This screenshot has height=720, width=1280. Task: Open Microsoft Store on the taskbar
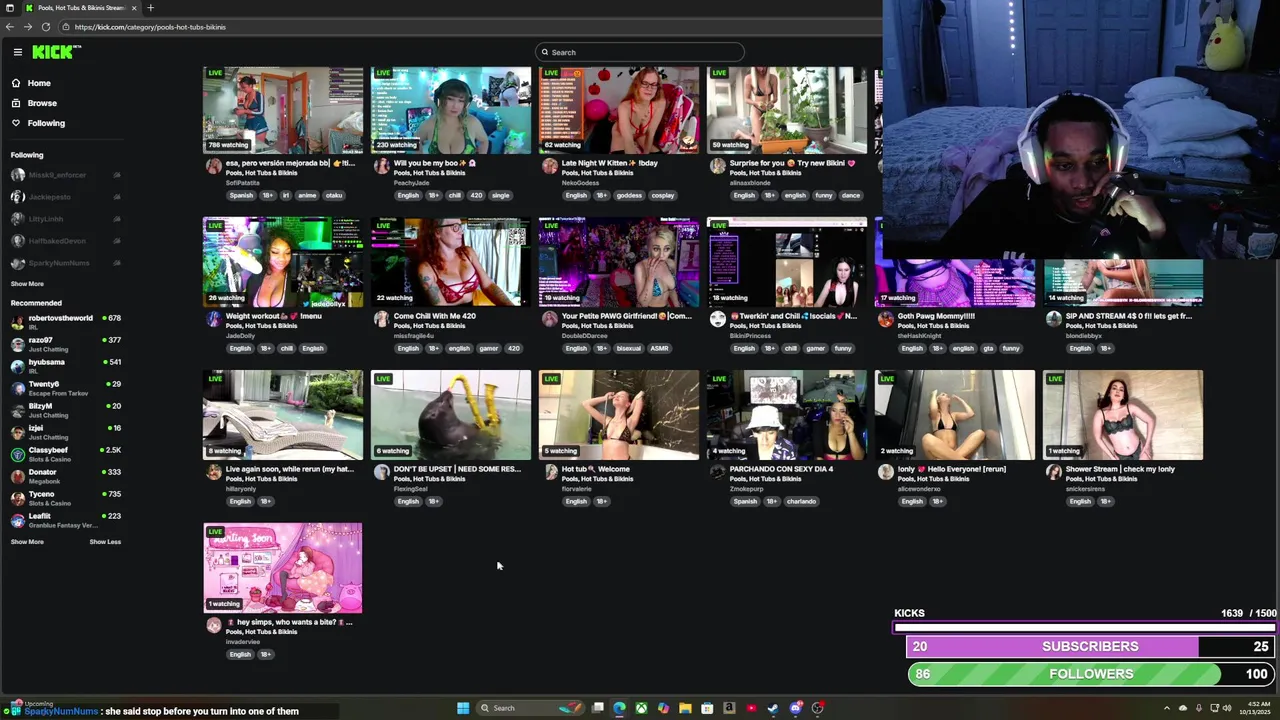707,708
